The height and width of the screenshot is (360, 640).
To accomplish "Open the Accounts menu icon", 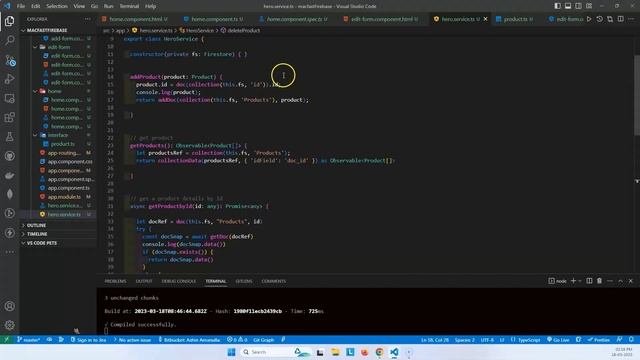I will (9, 306).
